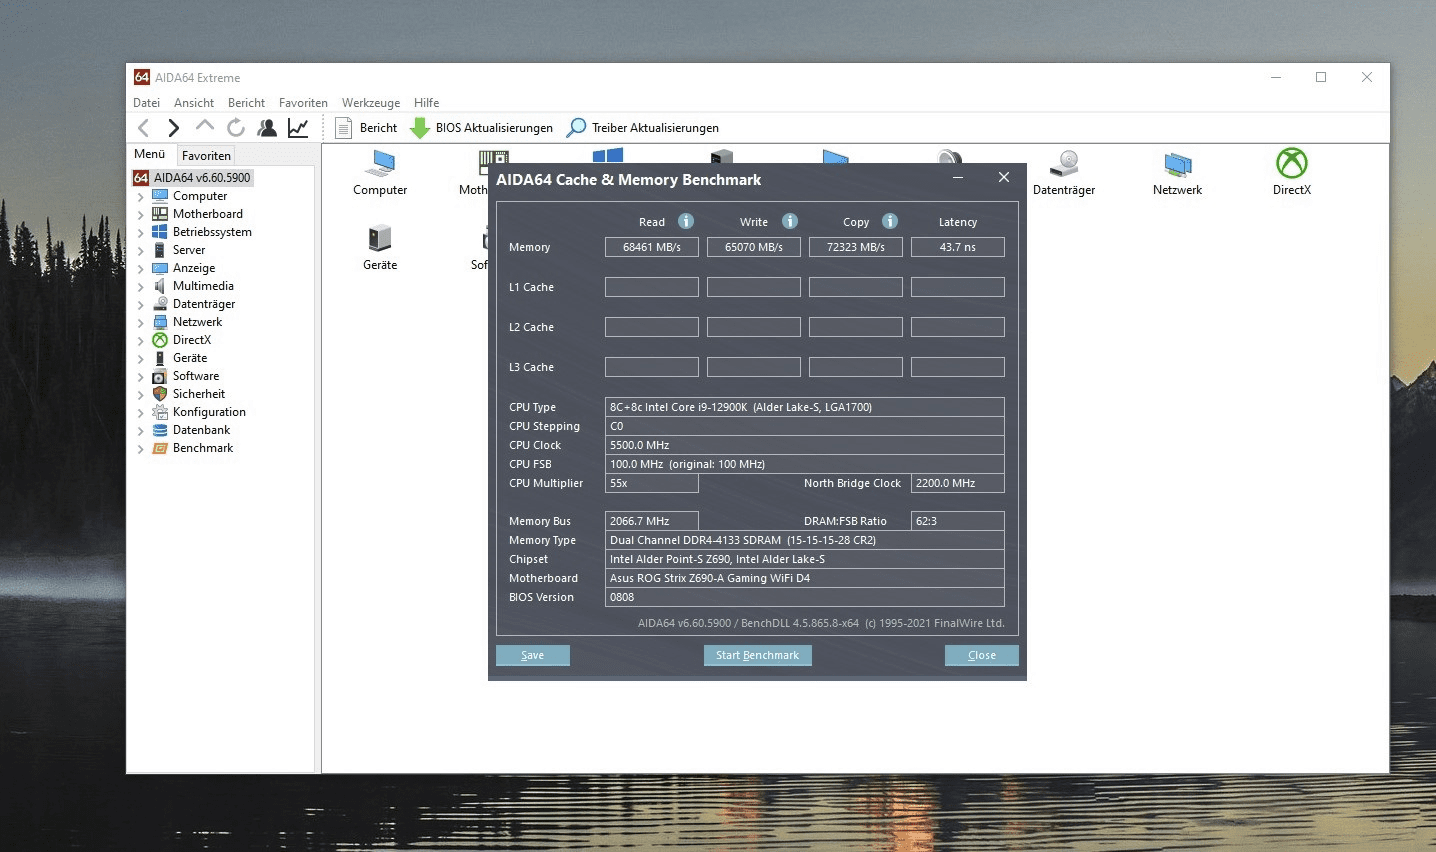Go forward with the right arrow toolbar icon
1436x852 pixels.
[174, 127]
